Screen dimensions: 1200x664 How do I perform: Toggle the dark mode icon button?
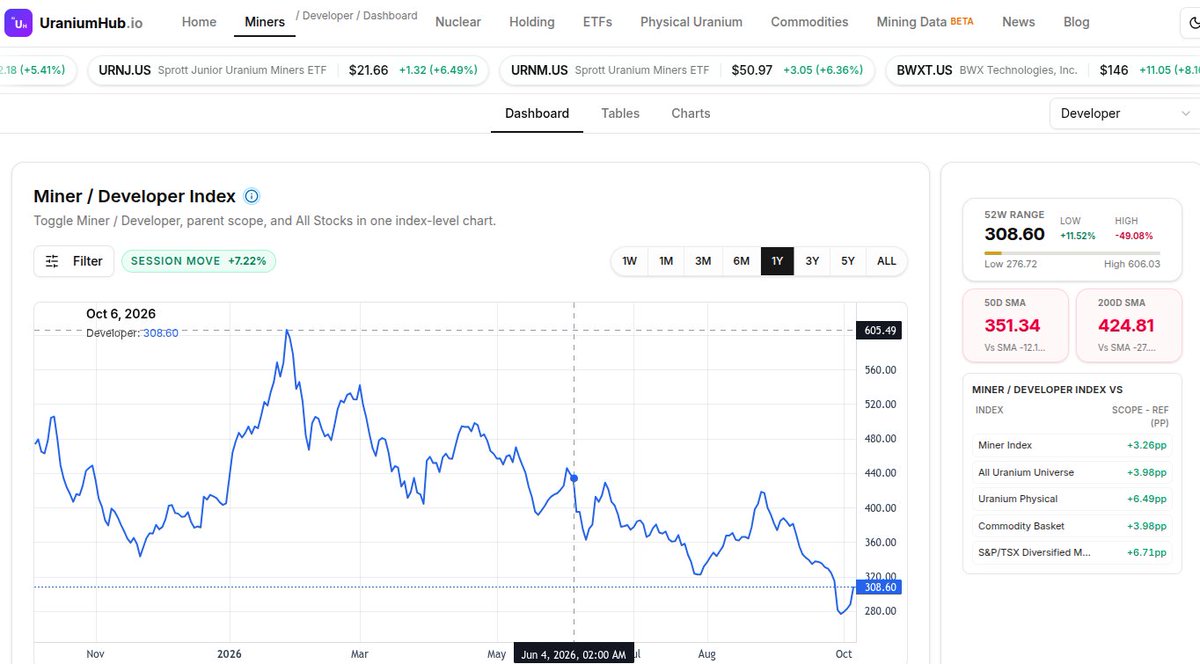1192,22
